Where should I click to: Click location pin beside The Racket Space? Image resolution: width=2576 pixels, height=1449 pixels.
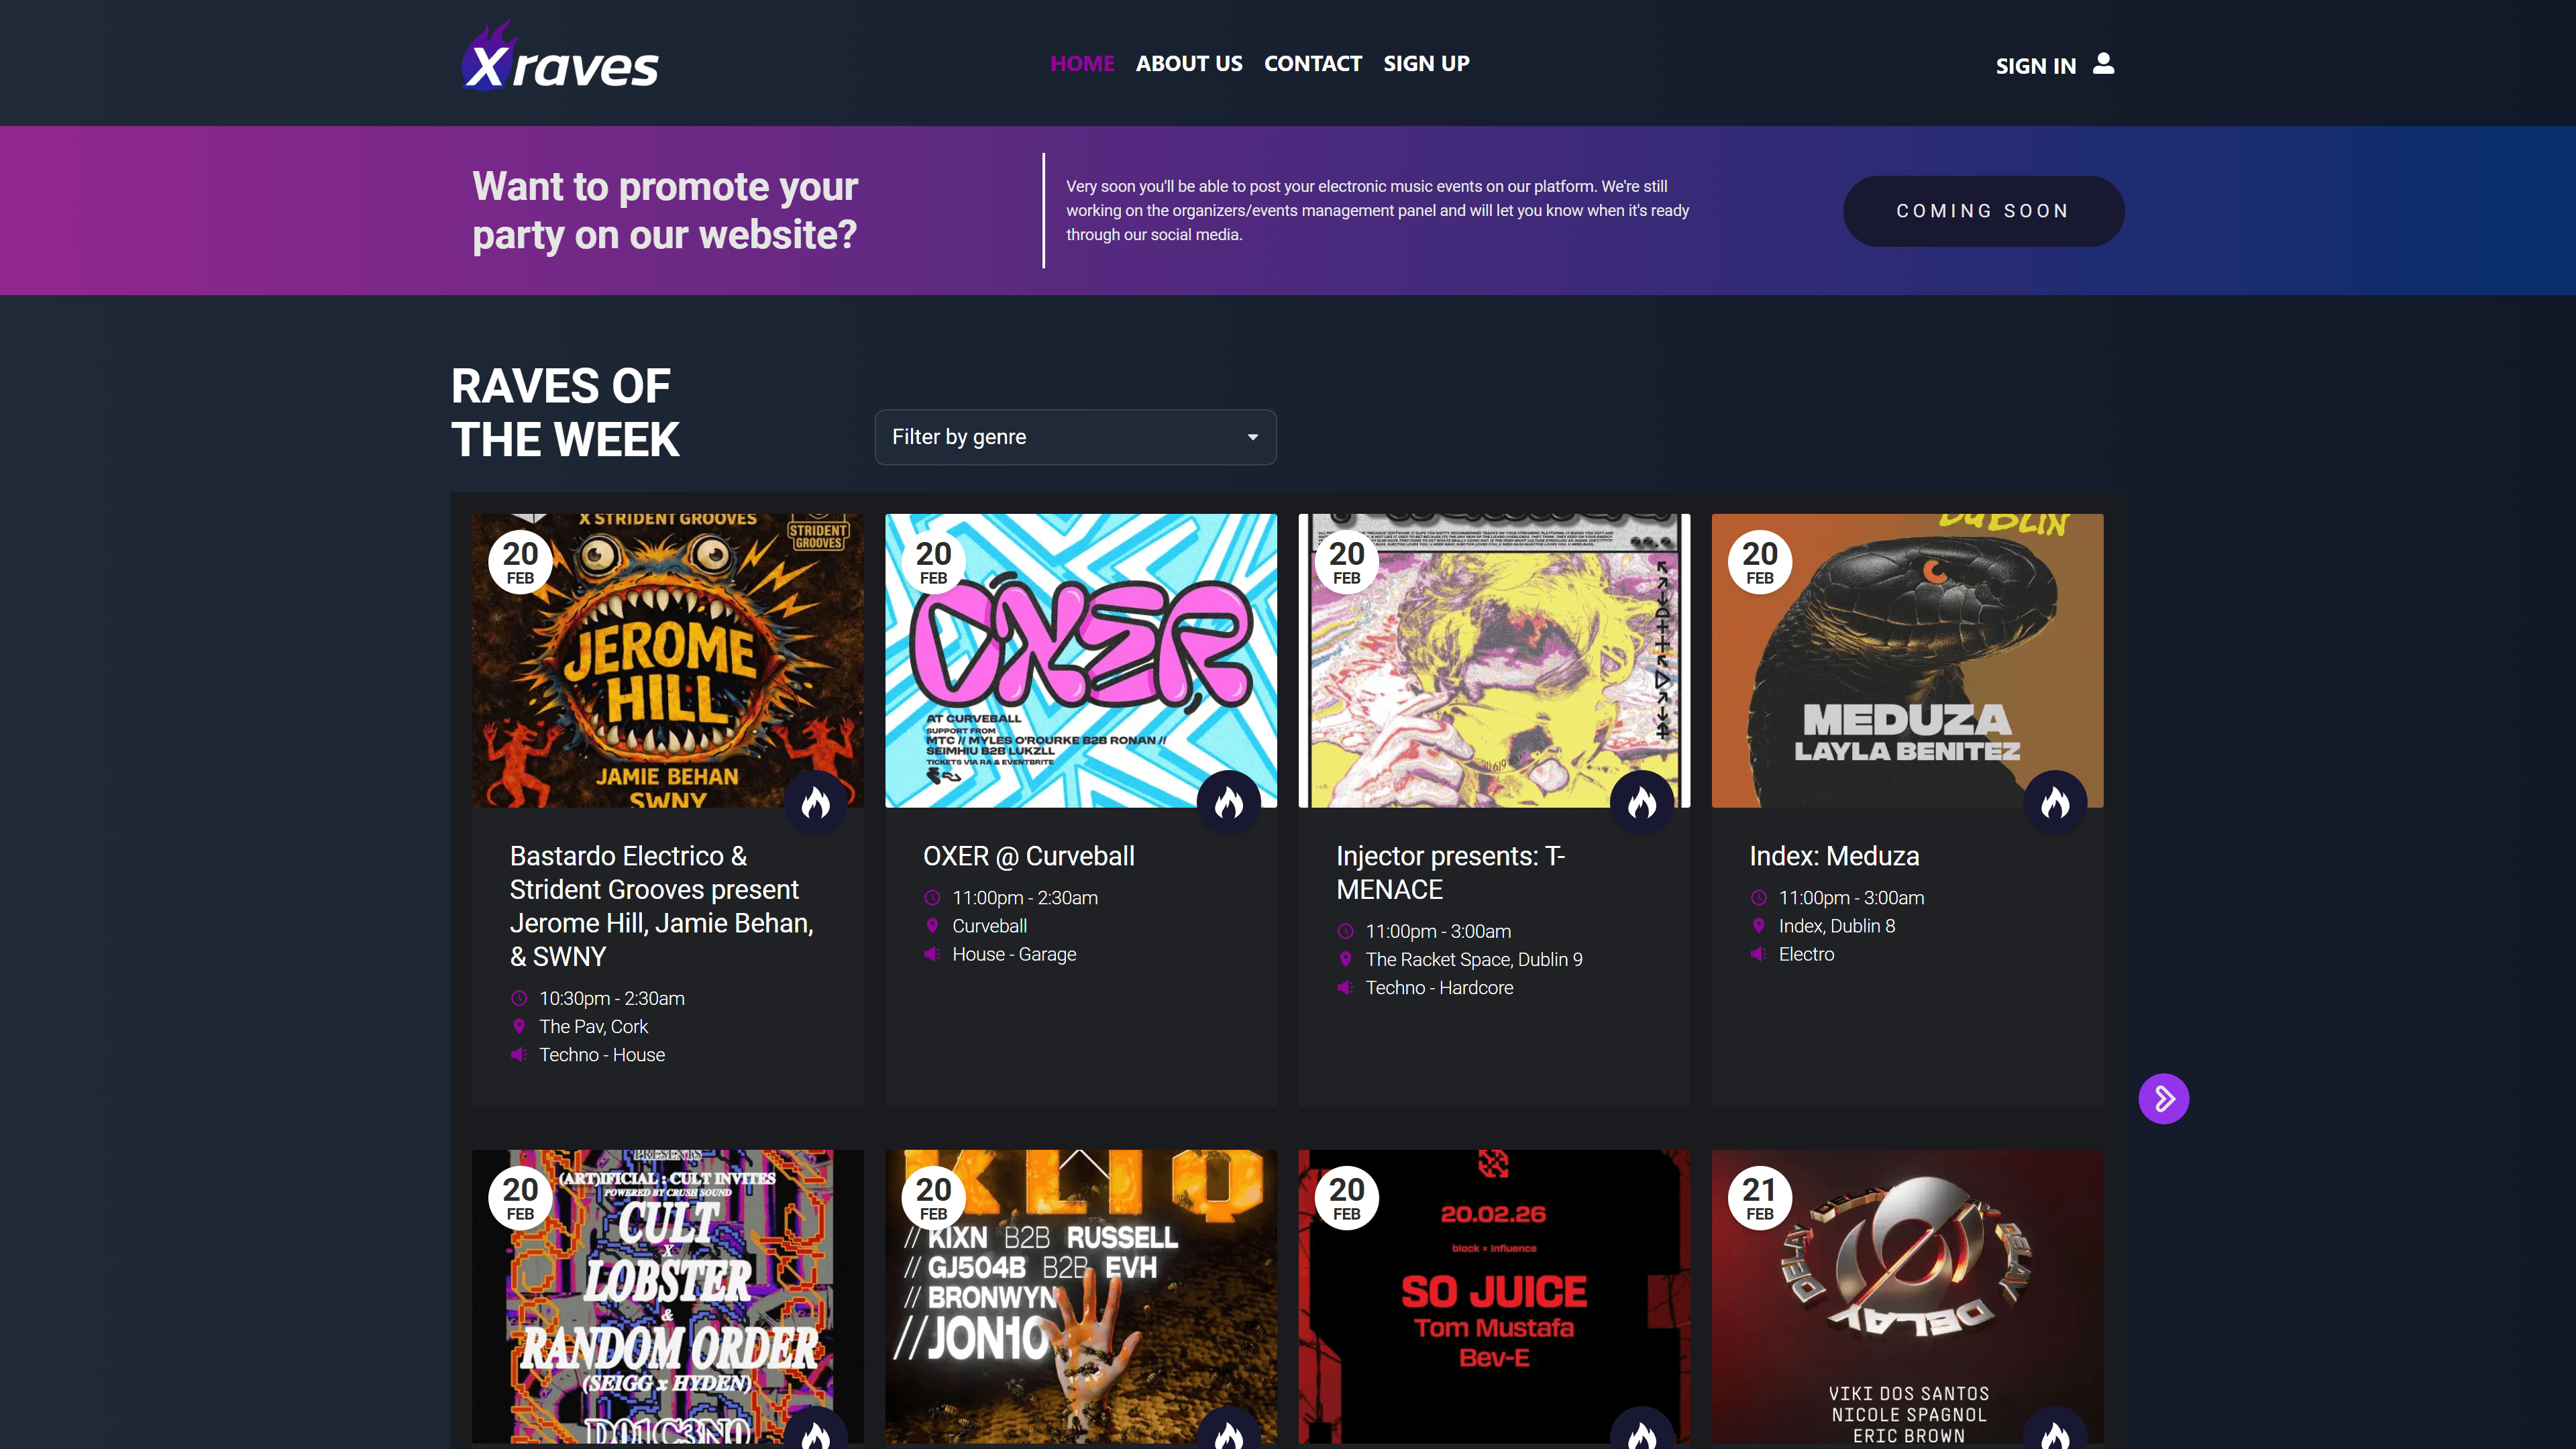click(1345, 959)
